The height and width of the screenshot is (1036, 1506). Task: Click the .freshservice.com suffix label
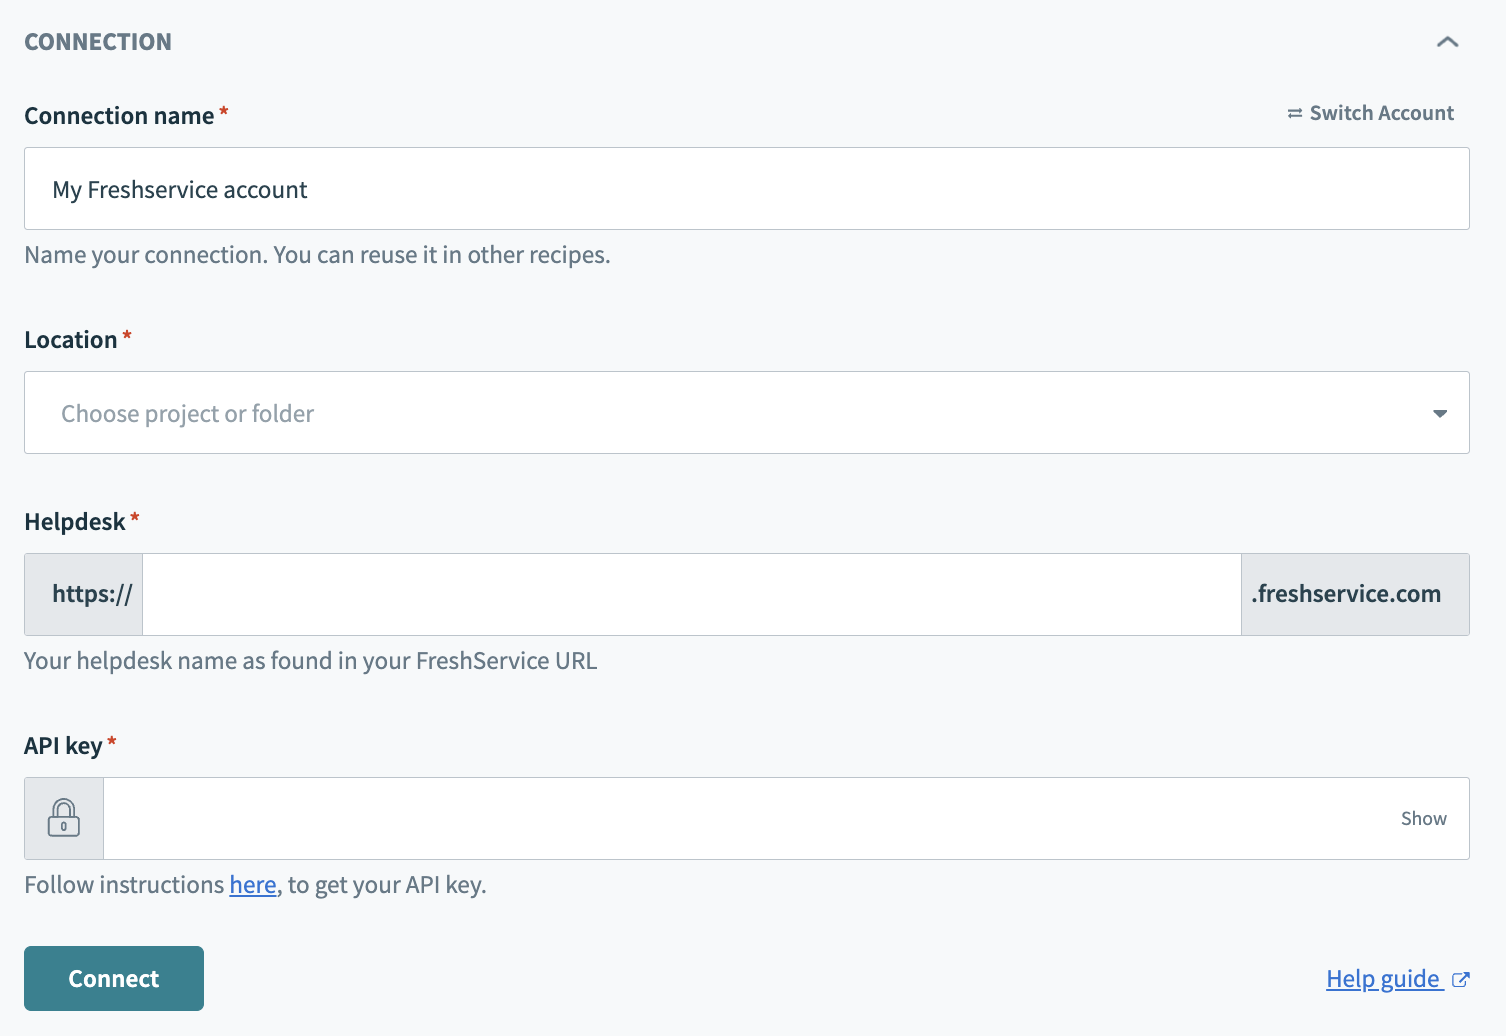pos(1346,594)
